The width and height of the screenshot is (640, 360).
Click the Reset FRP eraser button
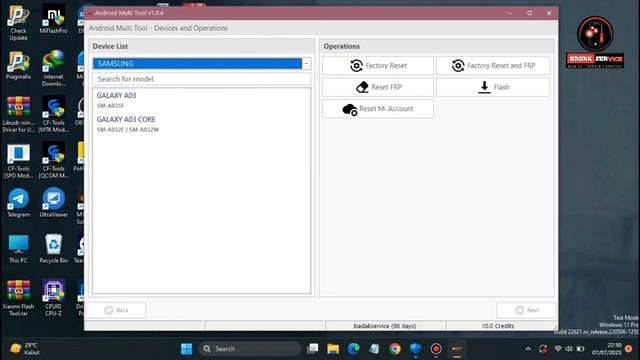pyautogui.click(x=378, y=87)
